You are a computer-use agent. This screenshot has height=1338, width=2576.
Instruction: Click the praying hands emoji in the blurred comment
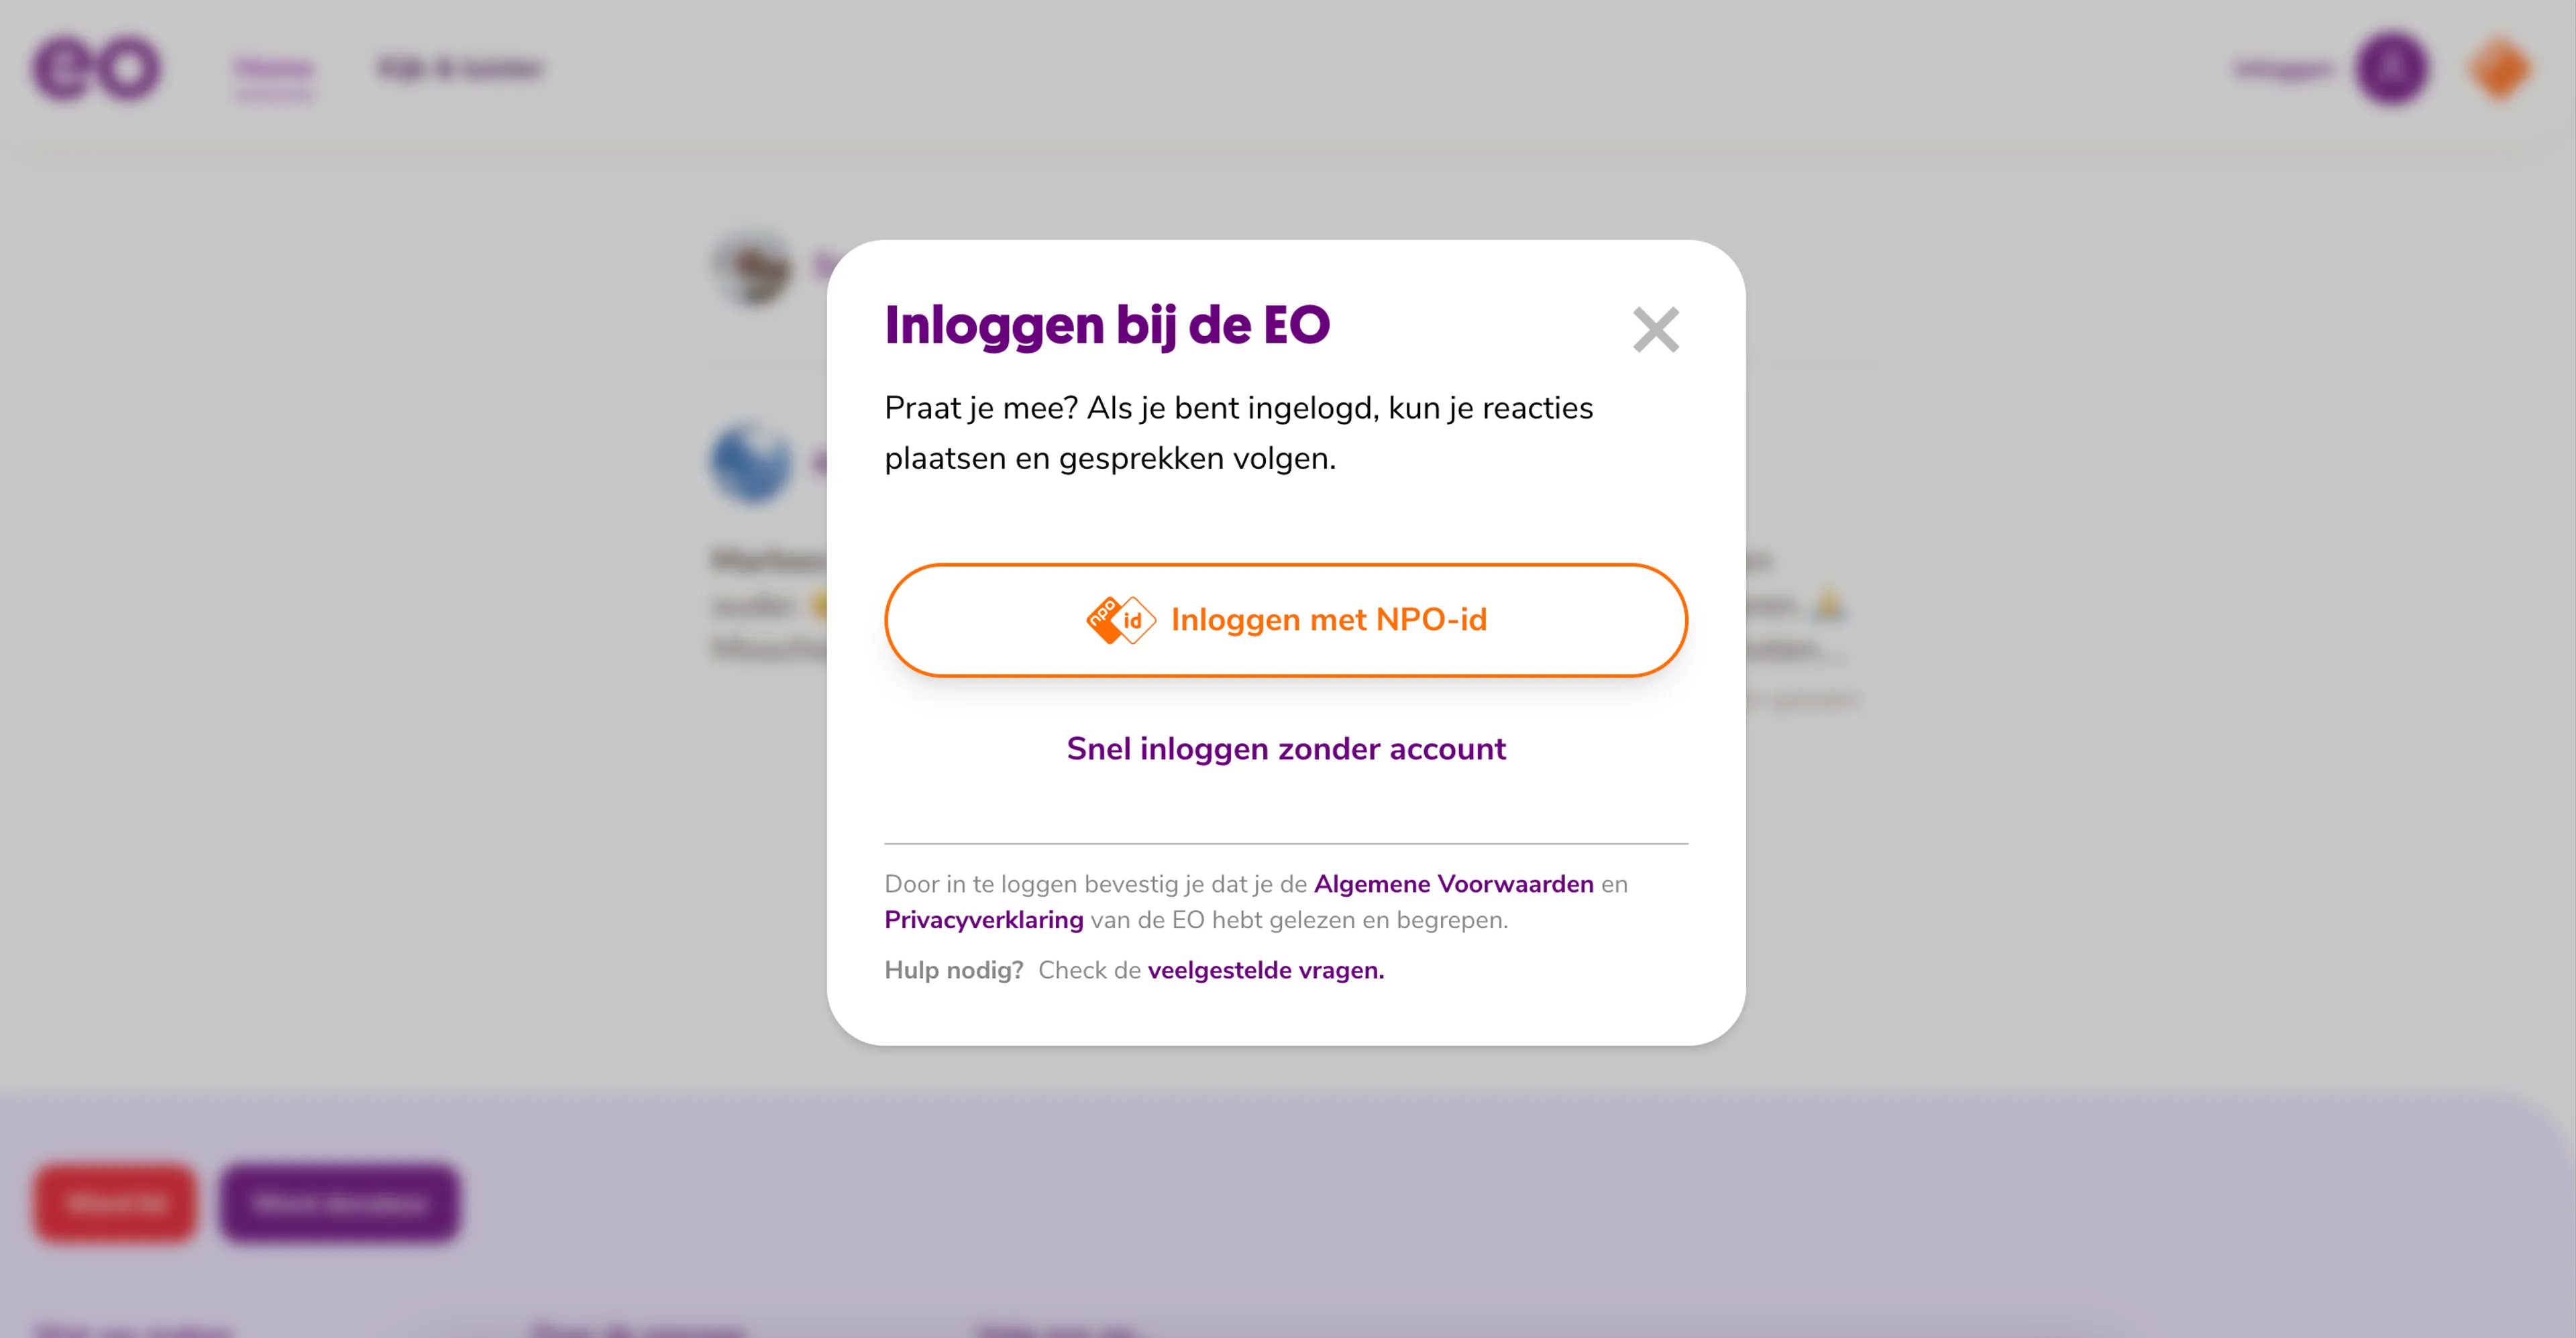tap(1829, 604)
